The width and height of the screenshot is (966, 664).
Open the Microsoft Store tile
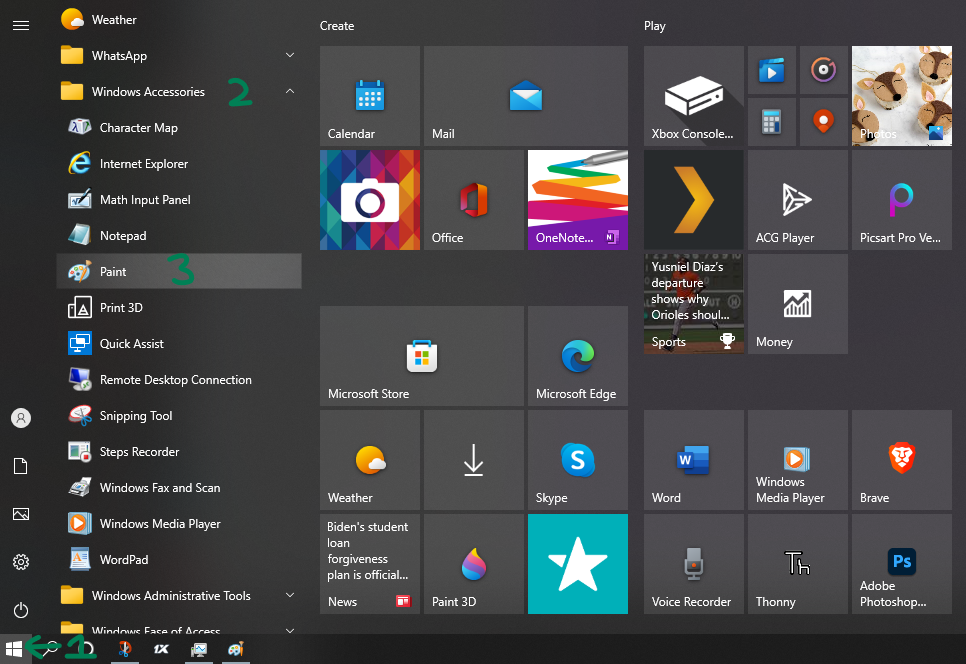point(422,356)
